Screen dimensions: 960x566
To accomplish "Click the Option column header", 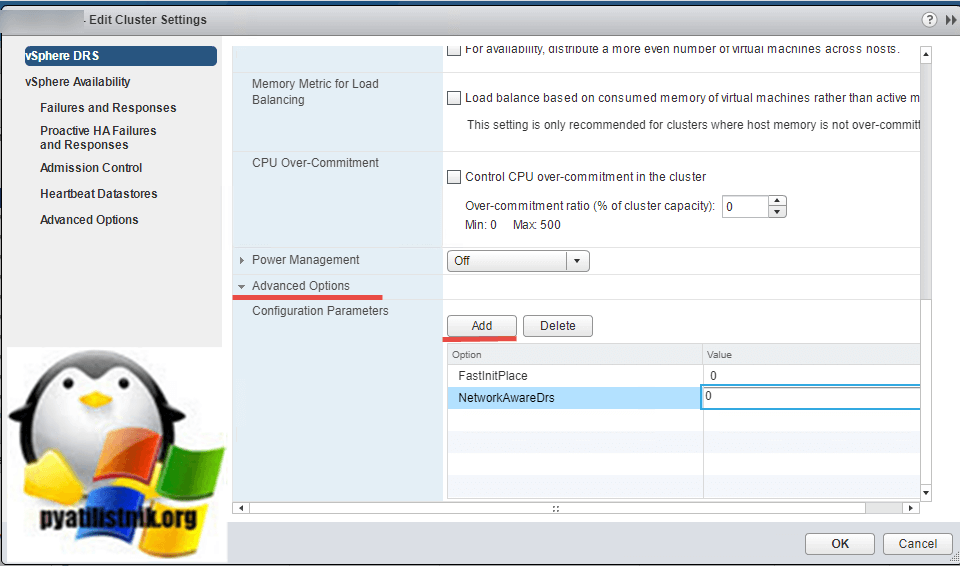I will click(574, 354).
